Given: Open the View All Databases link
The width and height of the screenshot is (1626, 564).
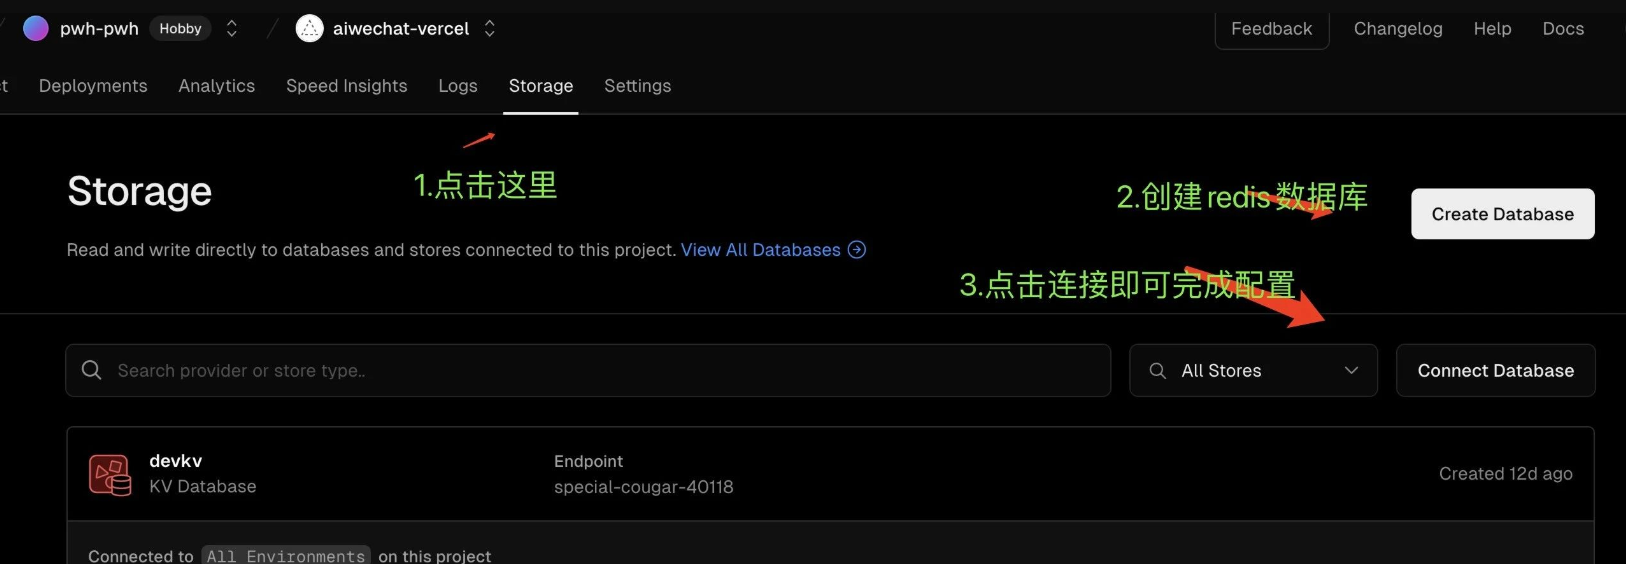Looking at the screenshot, I should [x=761, y=250].
